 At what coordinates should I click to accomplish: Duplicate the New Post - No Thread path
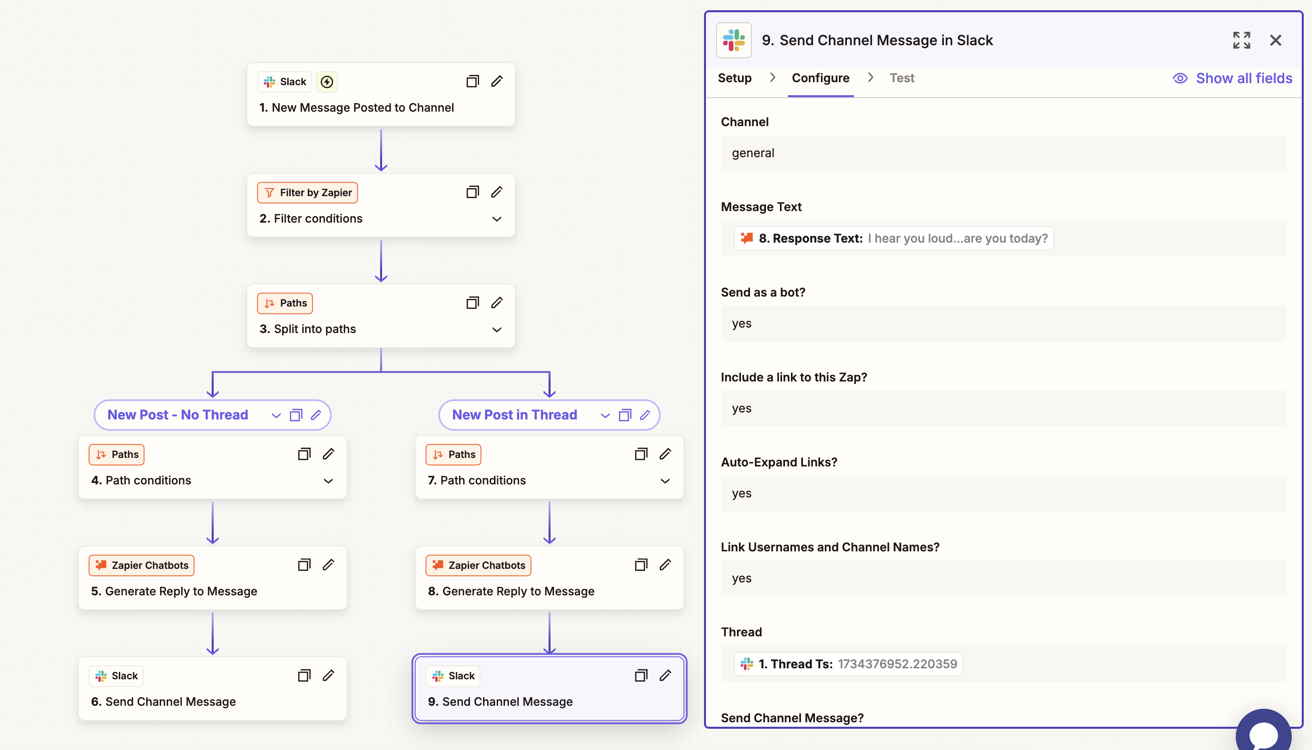point(296,415)
